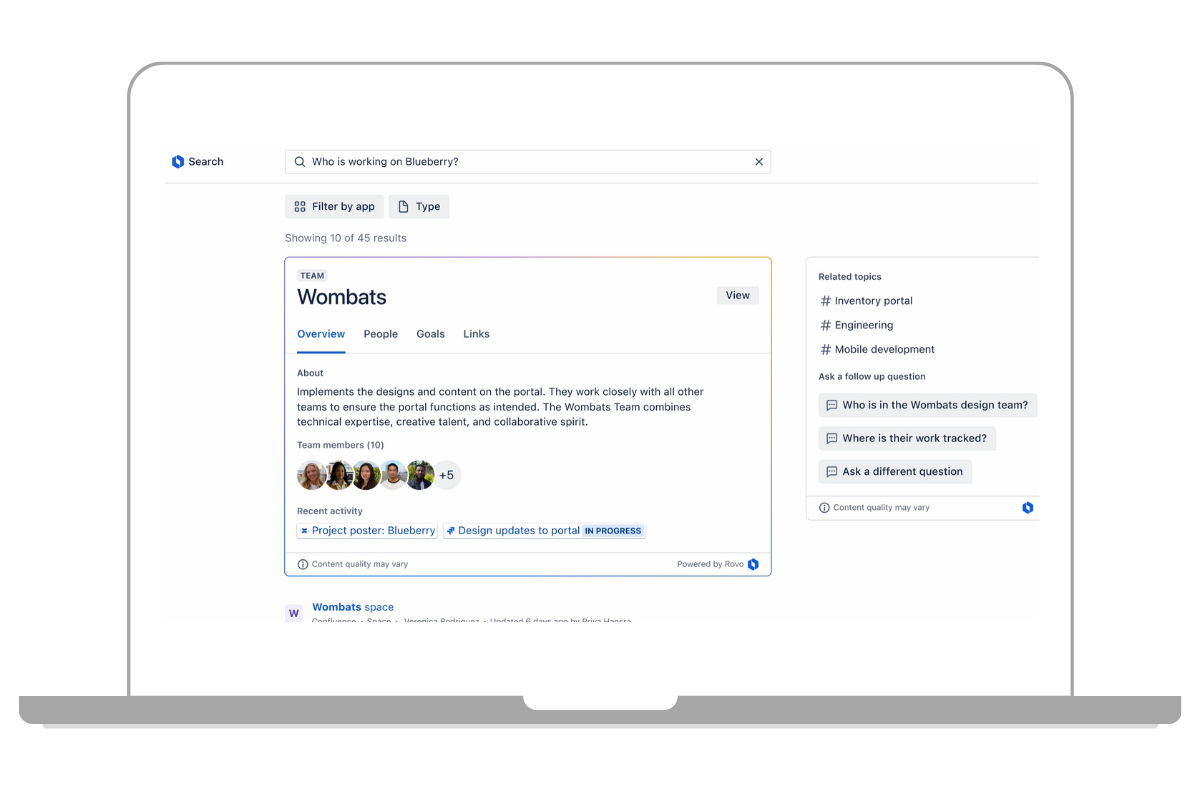Clear the search query with the X
The width and height of the screenshot is (1200, 790).
pos(759,162)
